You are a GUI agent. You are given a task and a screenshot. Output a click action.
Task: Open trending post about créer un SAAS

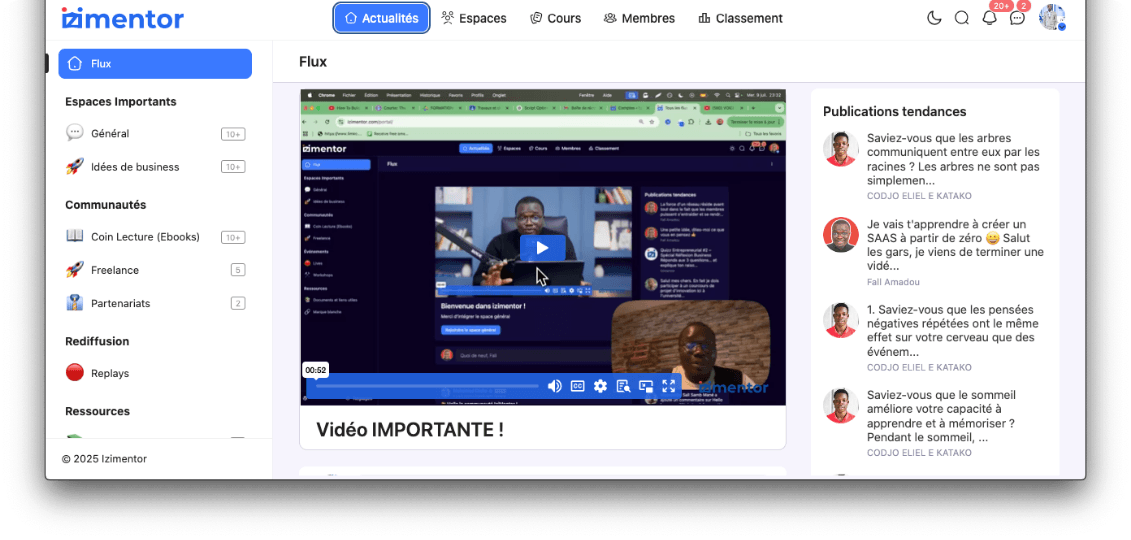point(955,245)
